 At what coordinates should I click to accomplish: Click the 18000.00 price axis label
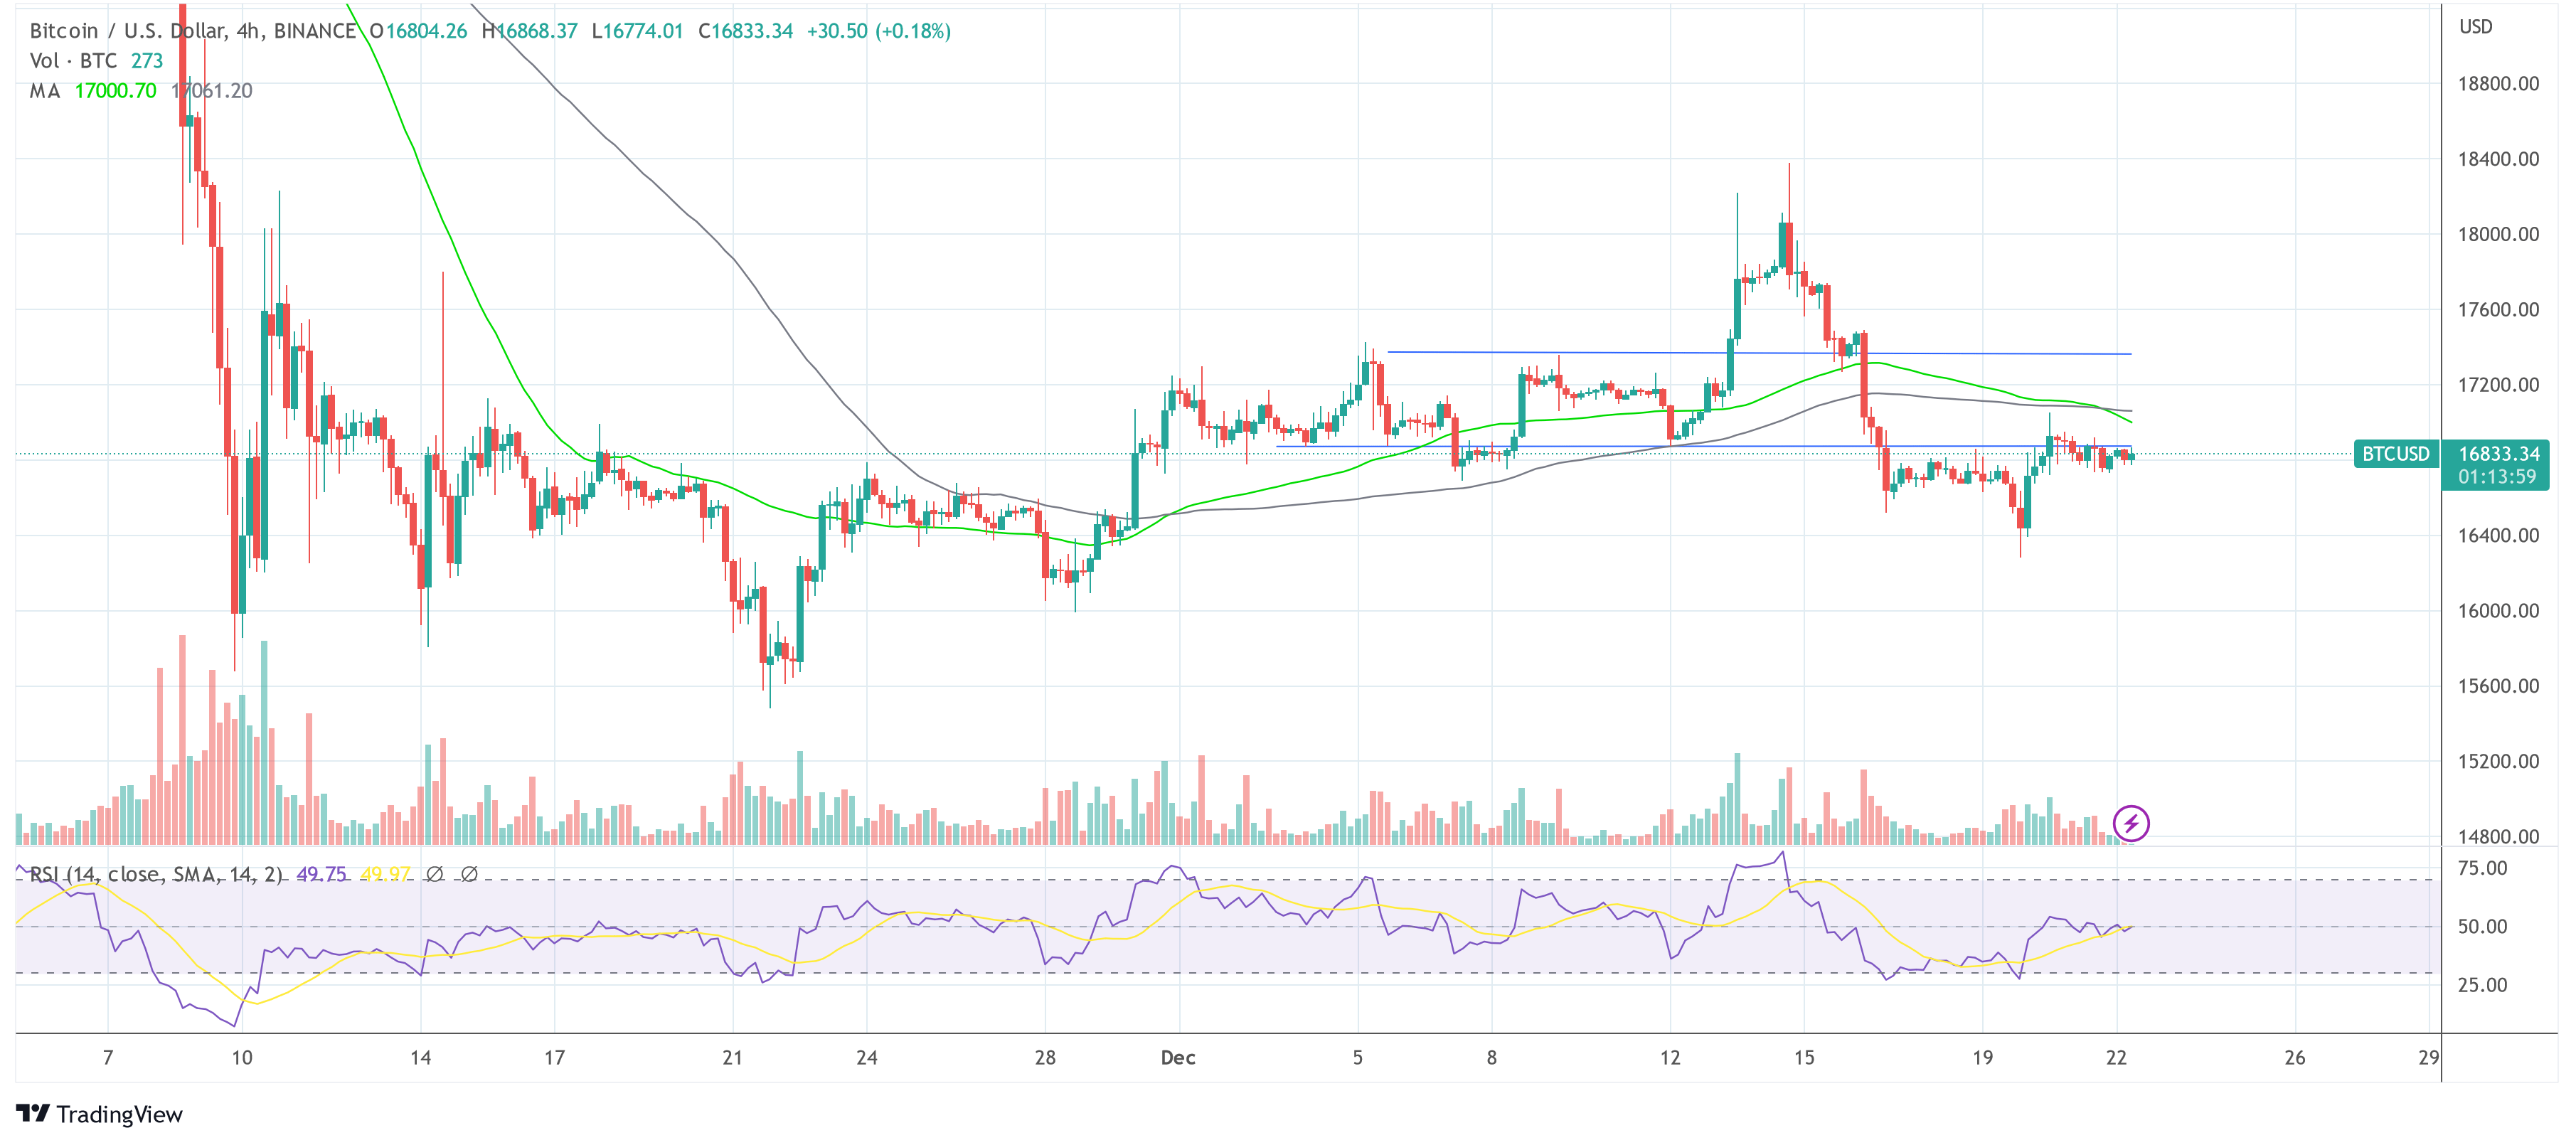(x=2498, y=234)
